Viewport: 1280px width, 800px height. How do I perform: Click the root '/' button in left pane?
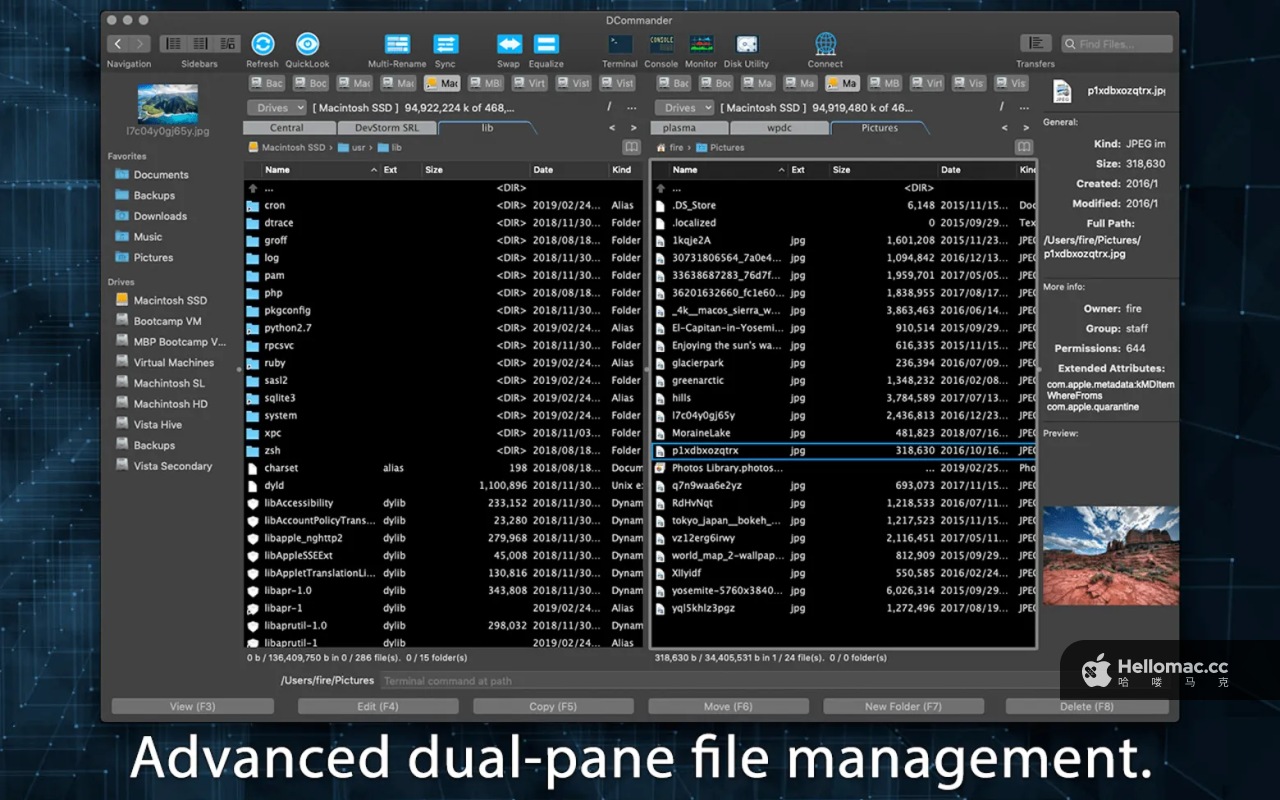pos(609,107)
